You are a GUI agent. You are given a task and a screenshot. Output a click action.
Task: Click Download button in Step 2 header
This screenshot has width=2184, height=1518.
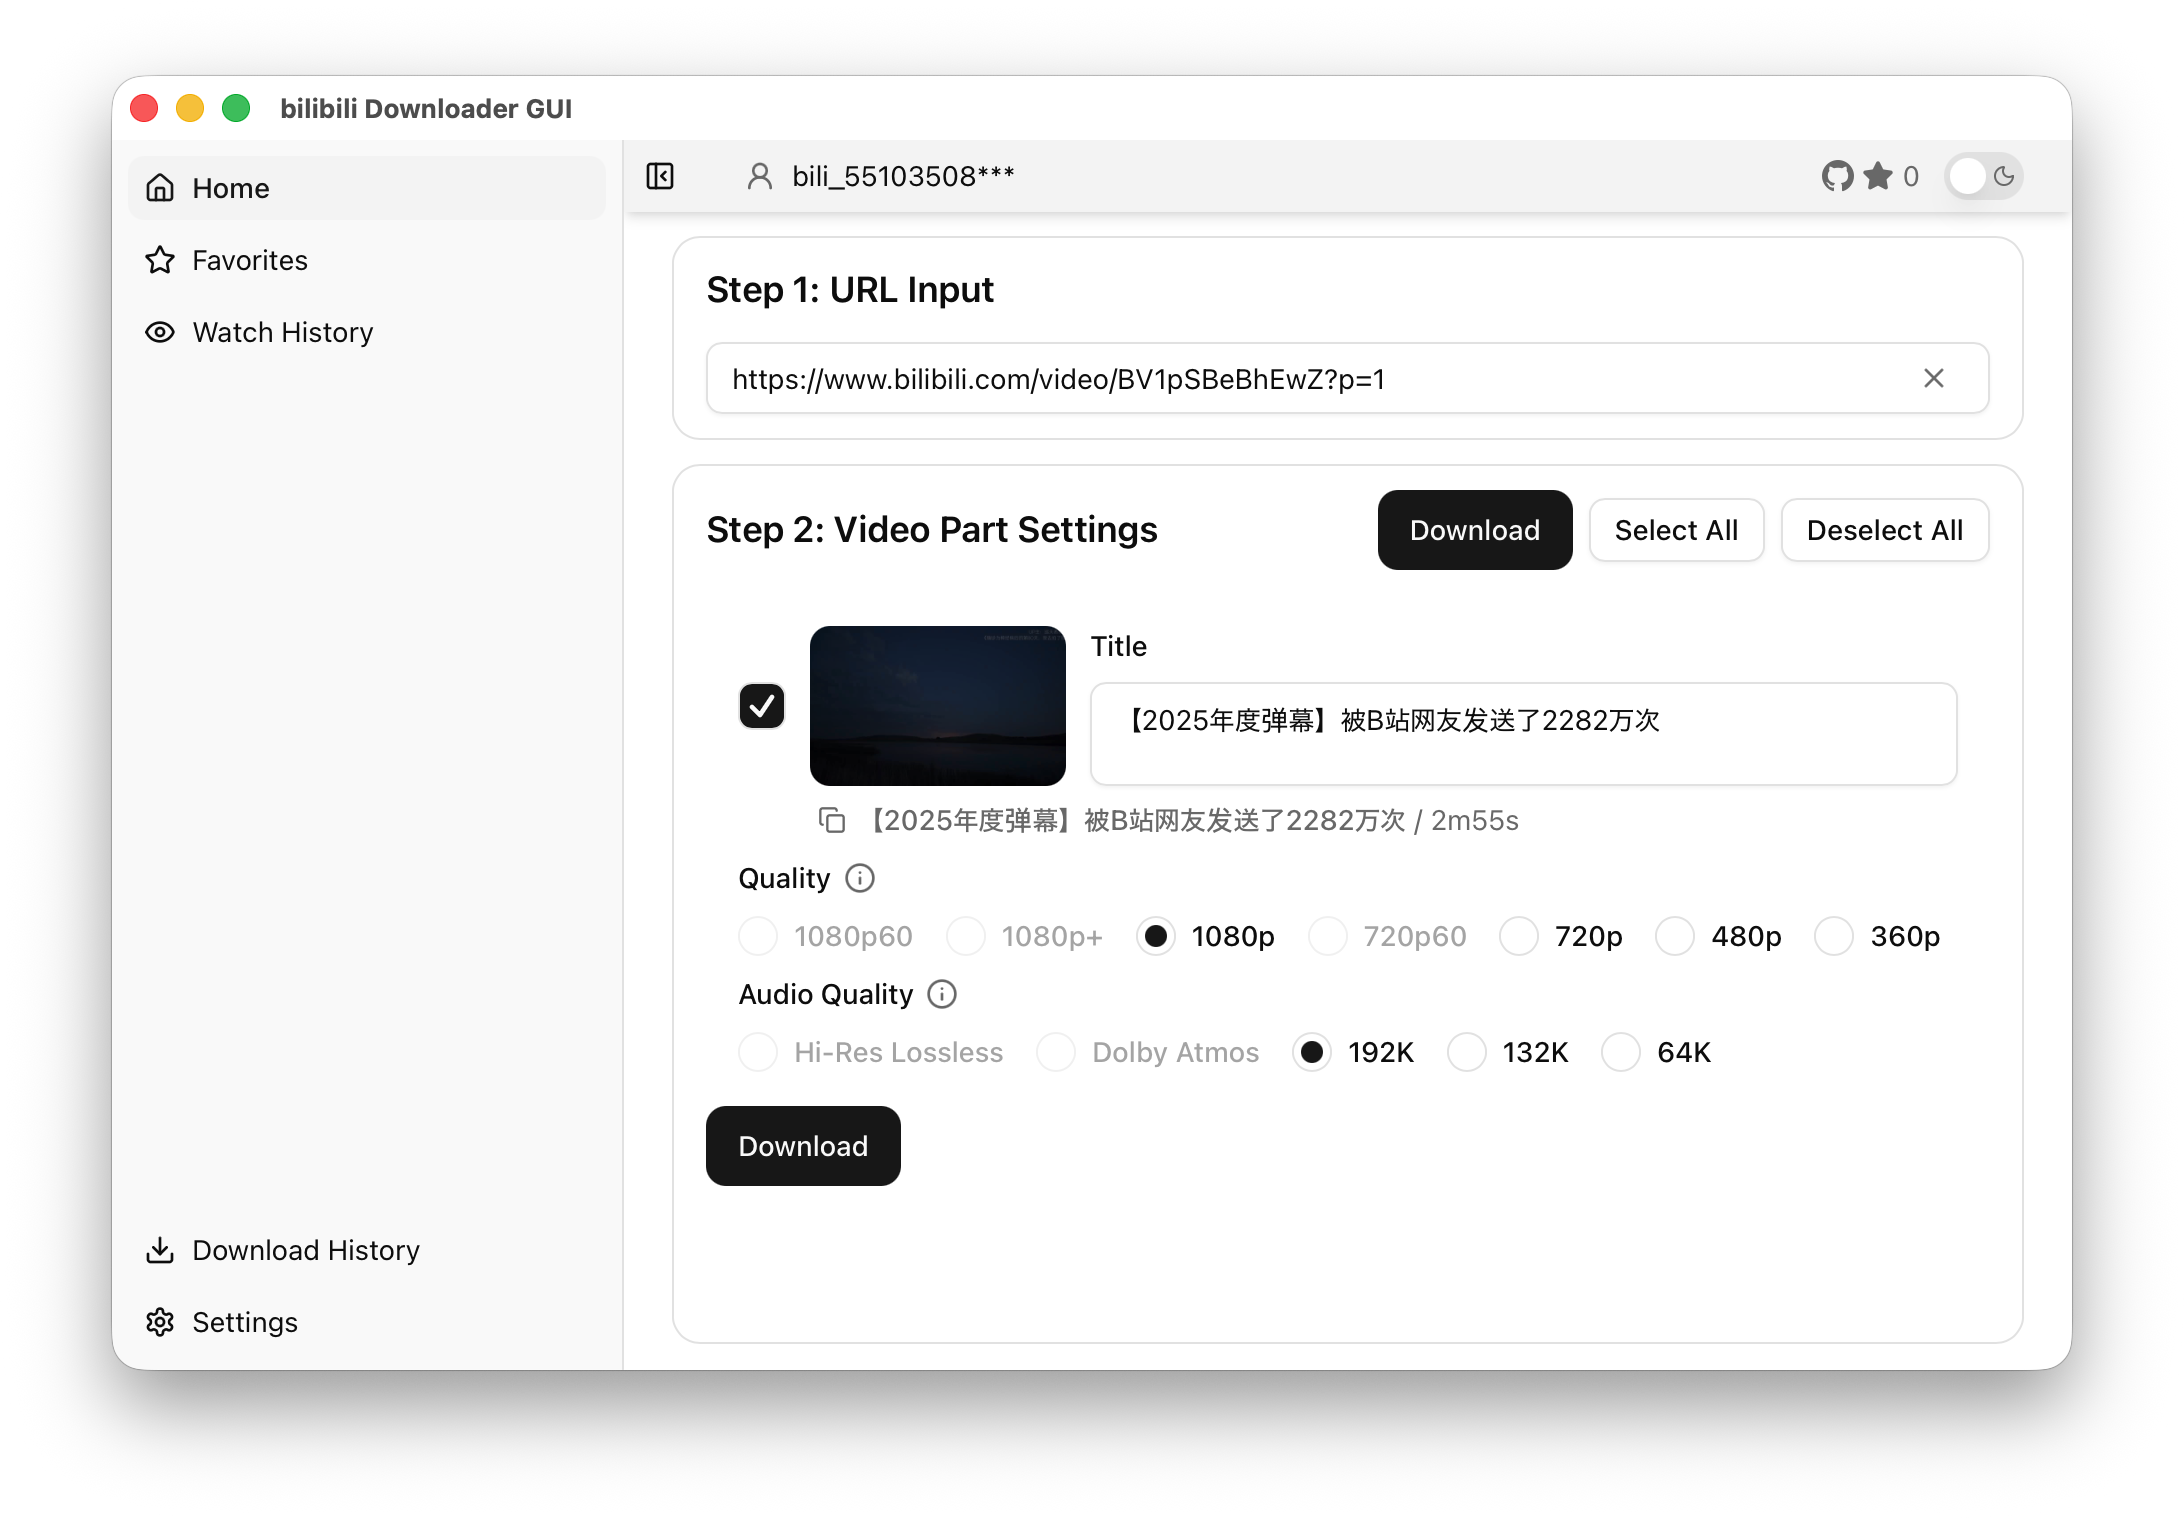1475,530
